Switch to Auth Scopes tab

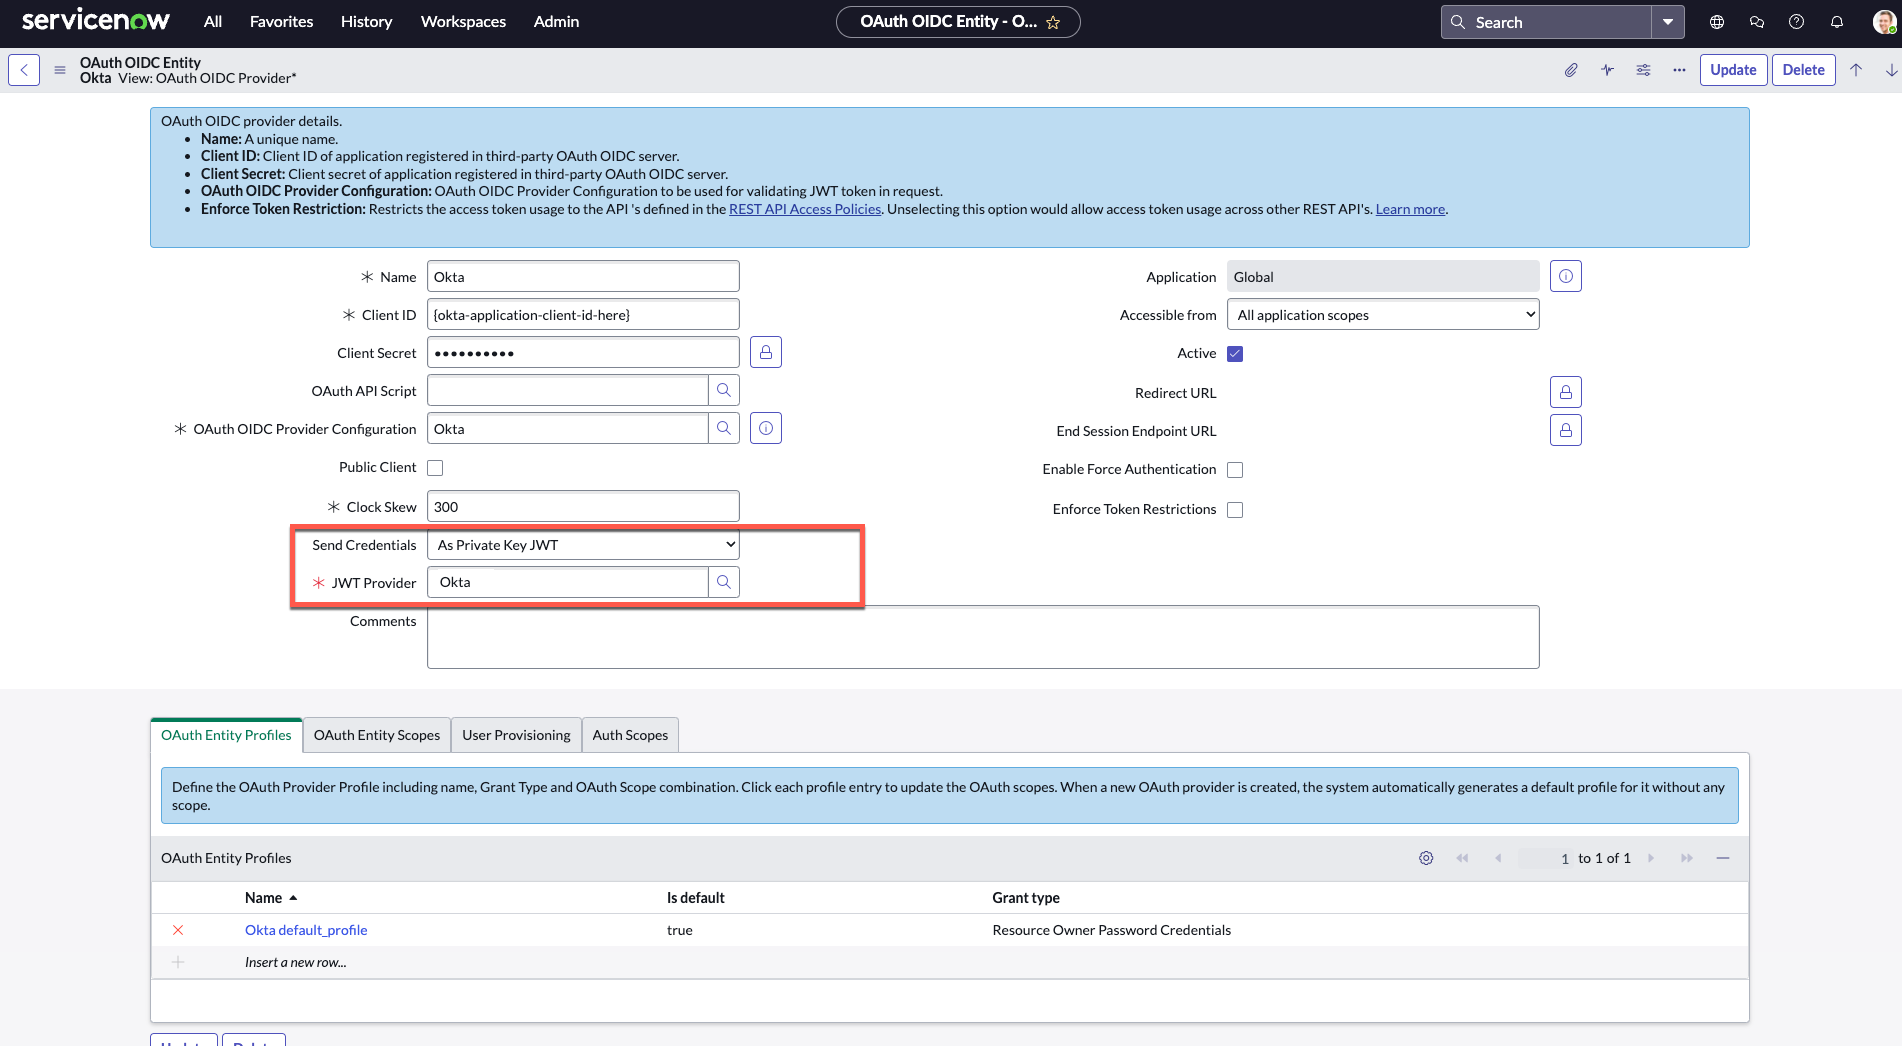pyautogui.click(x=630, y=735)
